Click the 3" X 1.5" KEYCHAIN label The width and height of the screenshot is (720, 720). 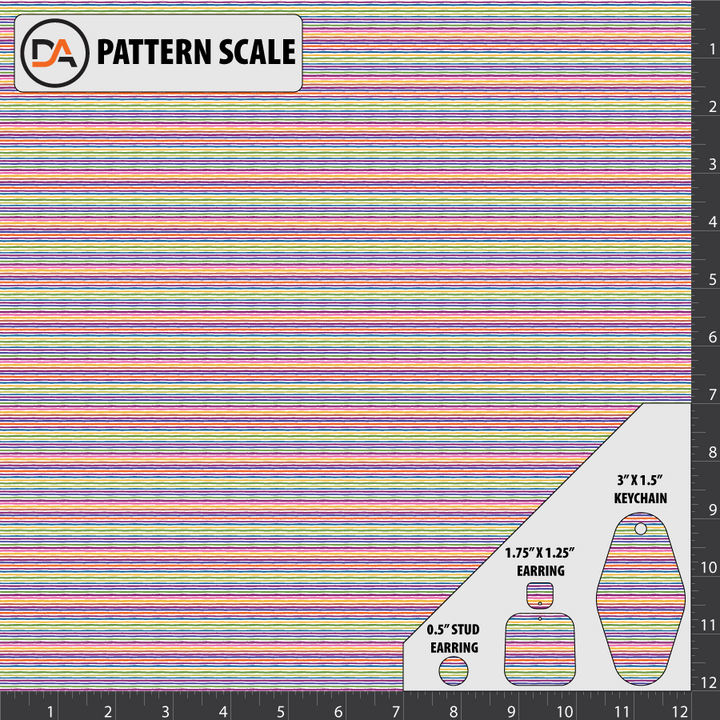point(641,489)
